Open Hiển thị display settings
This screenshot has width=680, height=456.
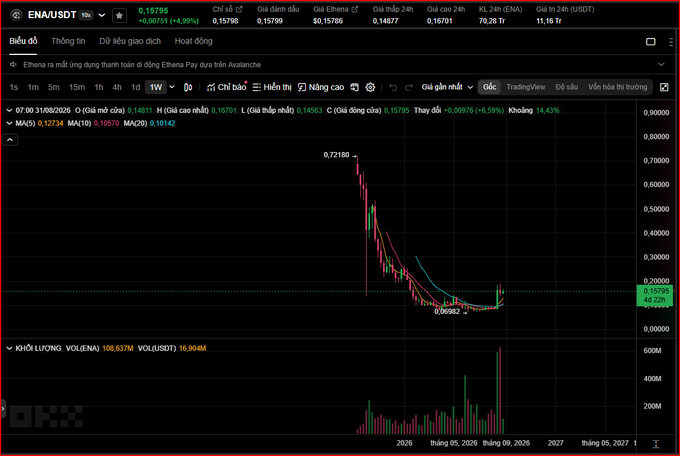(x=272, y=87)
